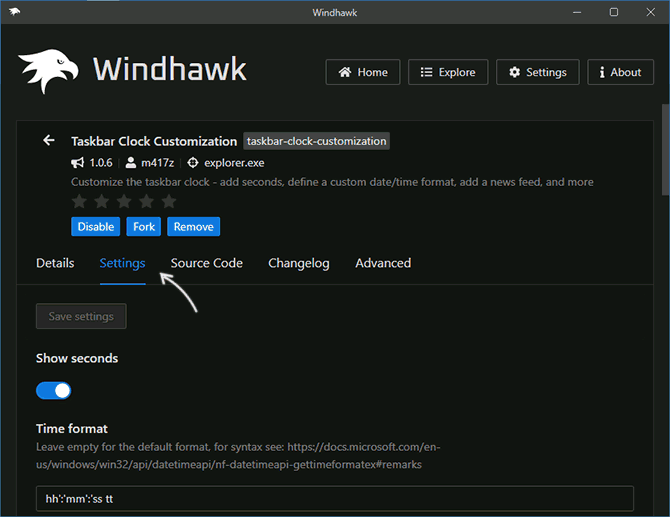Image resolution: width=670 pixels, height=517 pixels.
Task: Open the Home page
Action: click(x=363, y=72)
